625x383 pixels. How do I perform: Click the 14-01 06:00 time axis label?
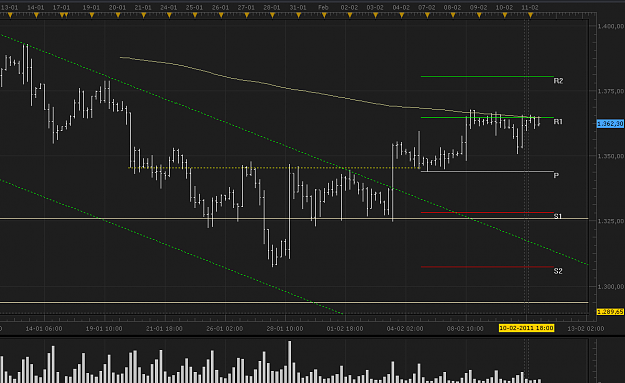pos(44,329)
